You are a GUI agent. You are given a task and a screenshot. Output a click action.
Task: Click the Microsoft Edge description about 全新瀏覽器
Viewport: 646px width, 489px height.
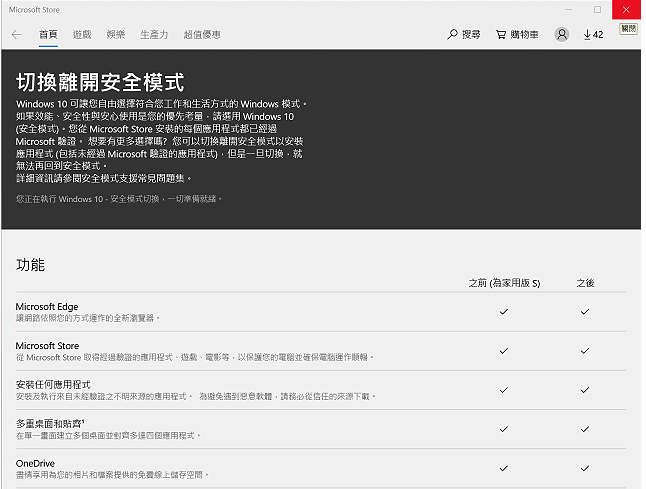88,318
